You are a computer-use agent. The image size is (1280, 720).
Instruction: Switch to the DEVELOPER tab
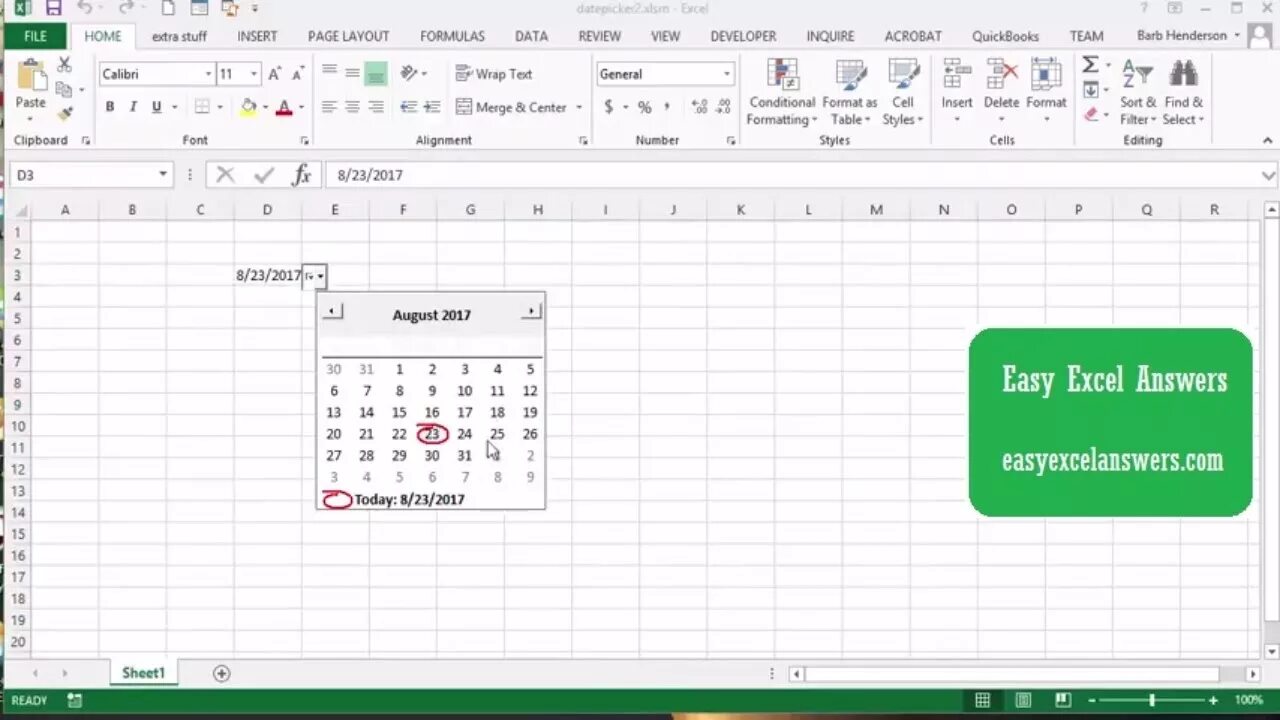coord(743,36)
